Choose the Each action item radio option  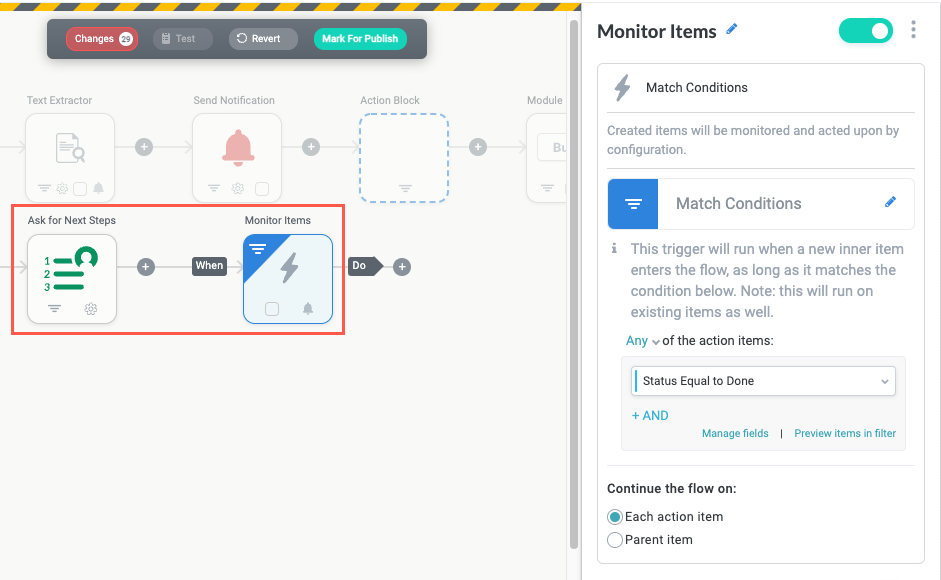(615, 517)
